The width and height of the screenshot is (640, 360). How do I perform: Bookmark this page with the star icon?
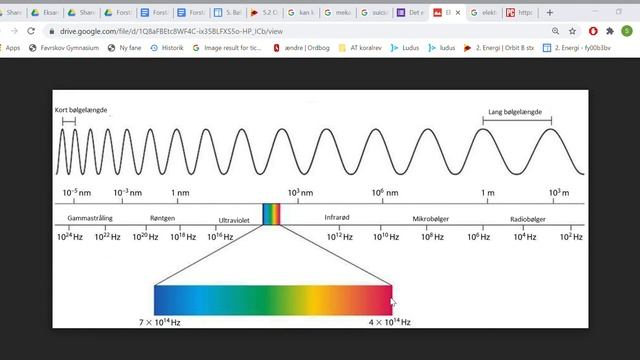(572, 31)
